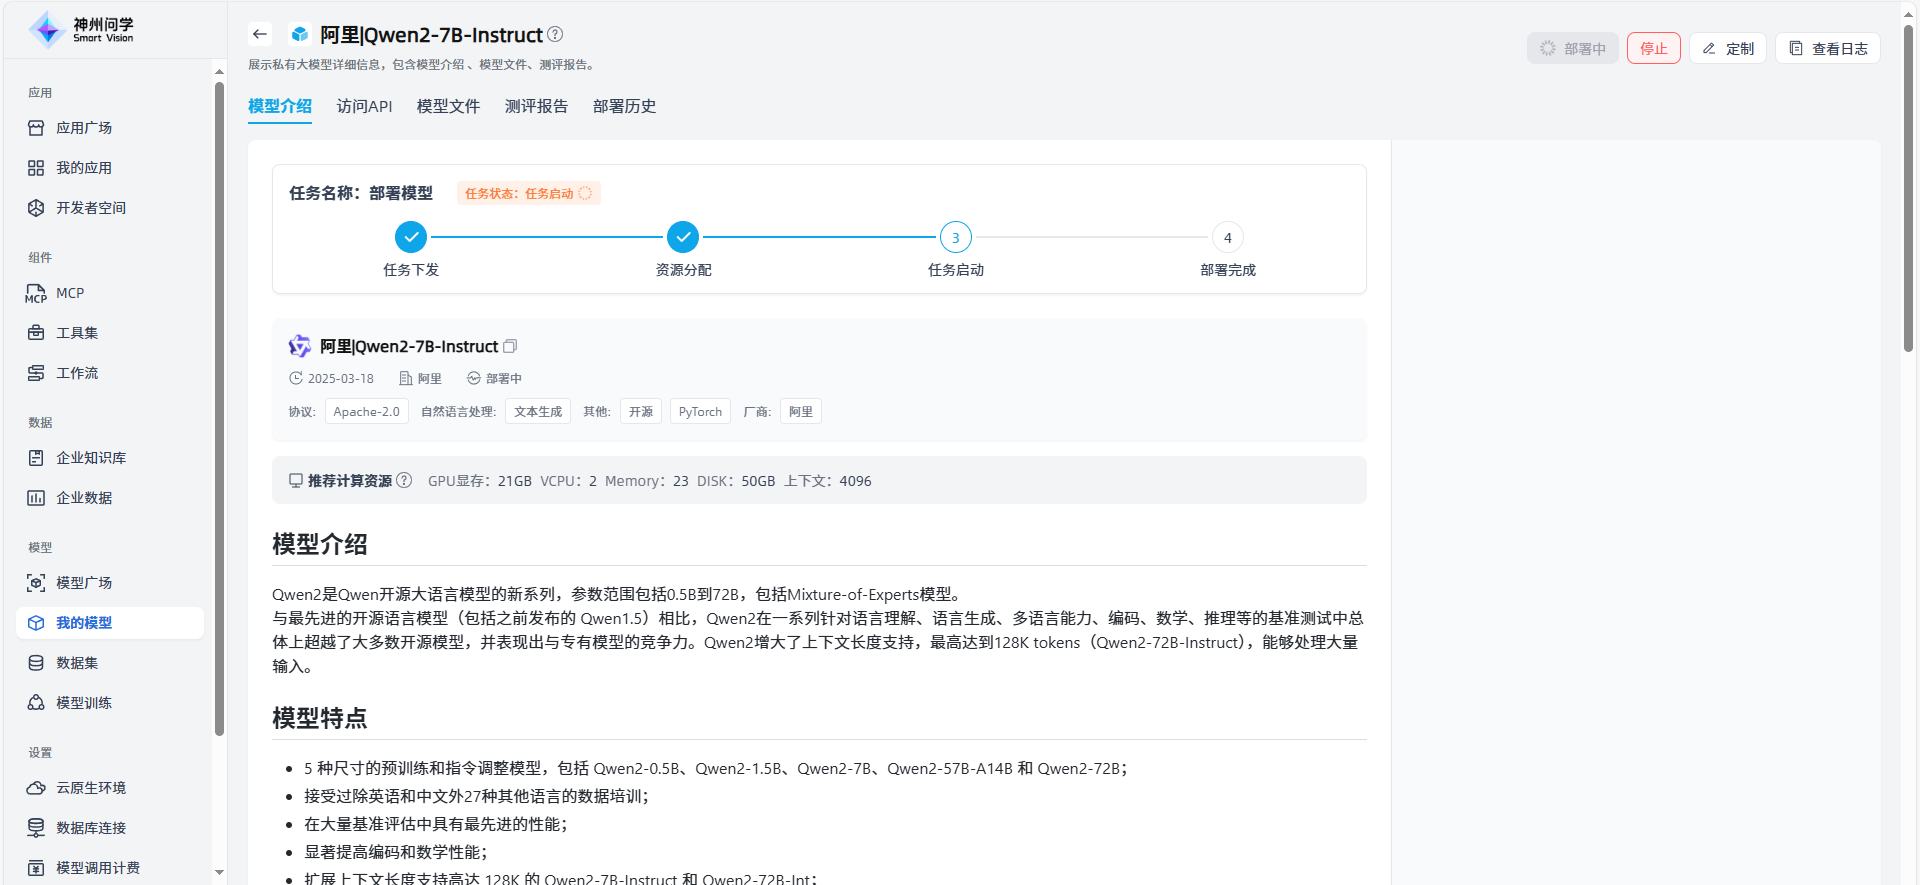This screenshot has height=885, width=1920.
Task: Open the 测评报告 tab
Action: coord(536,106)
